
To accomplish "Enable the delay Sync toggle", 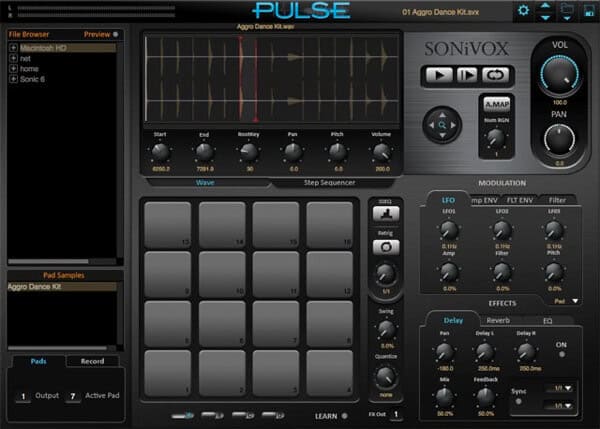I will 518,402.
